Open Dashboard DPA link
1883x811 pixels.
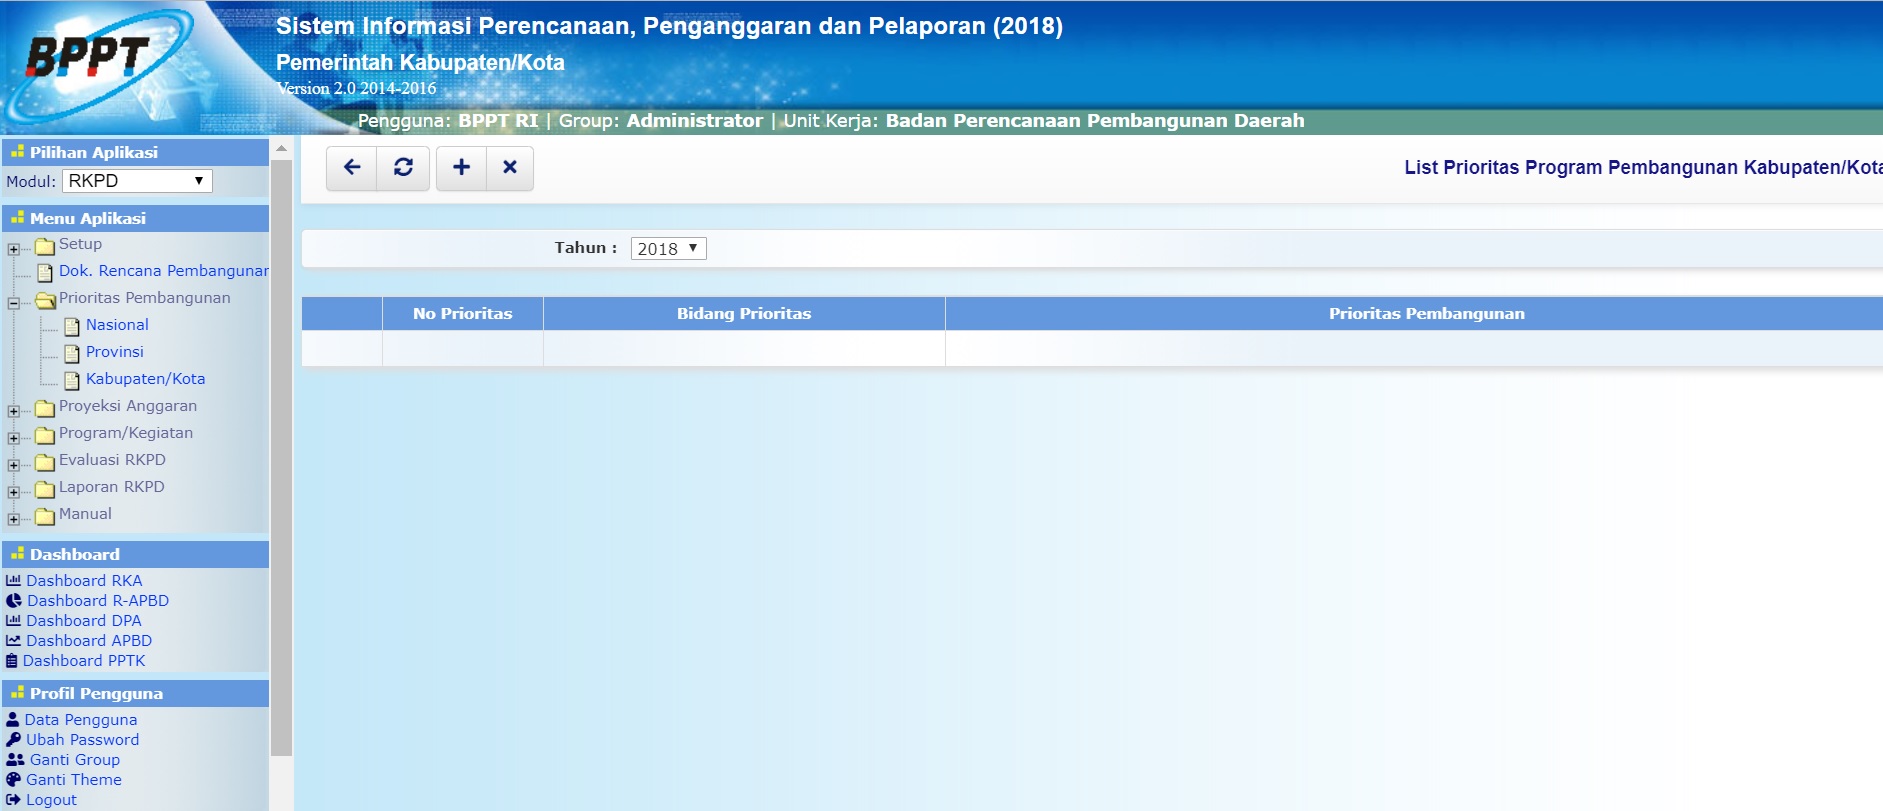(x=84, y=621)
